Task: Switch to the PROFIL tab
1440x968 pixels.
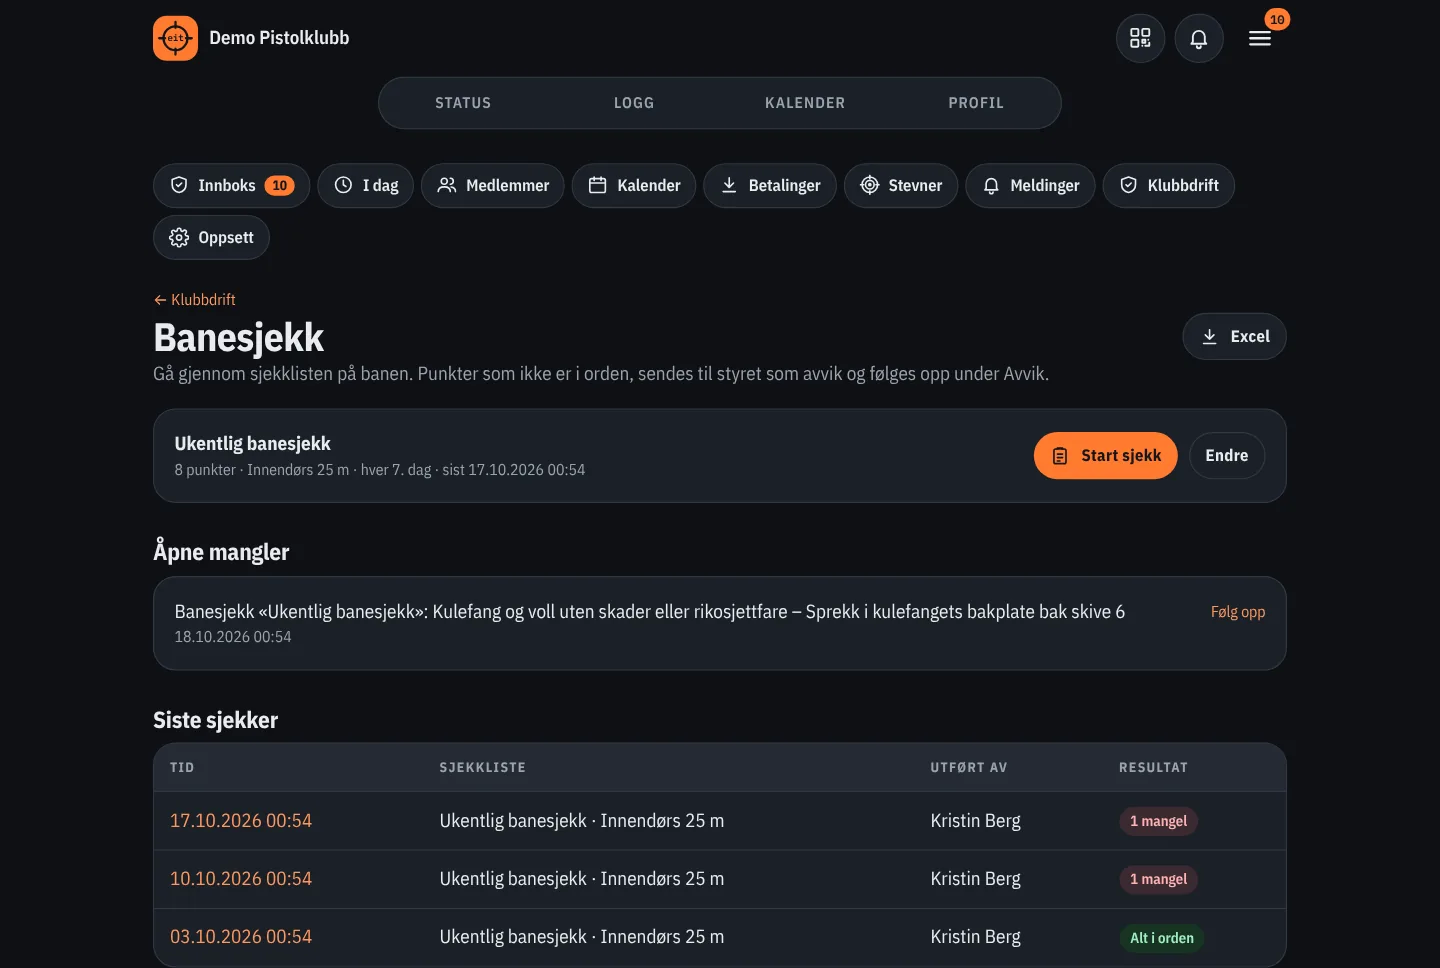Action: [976, 103]
